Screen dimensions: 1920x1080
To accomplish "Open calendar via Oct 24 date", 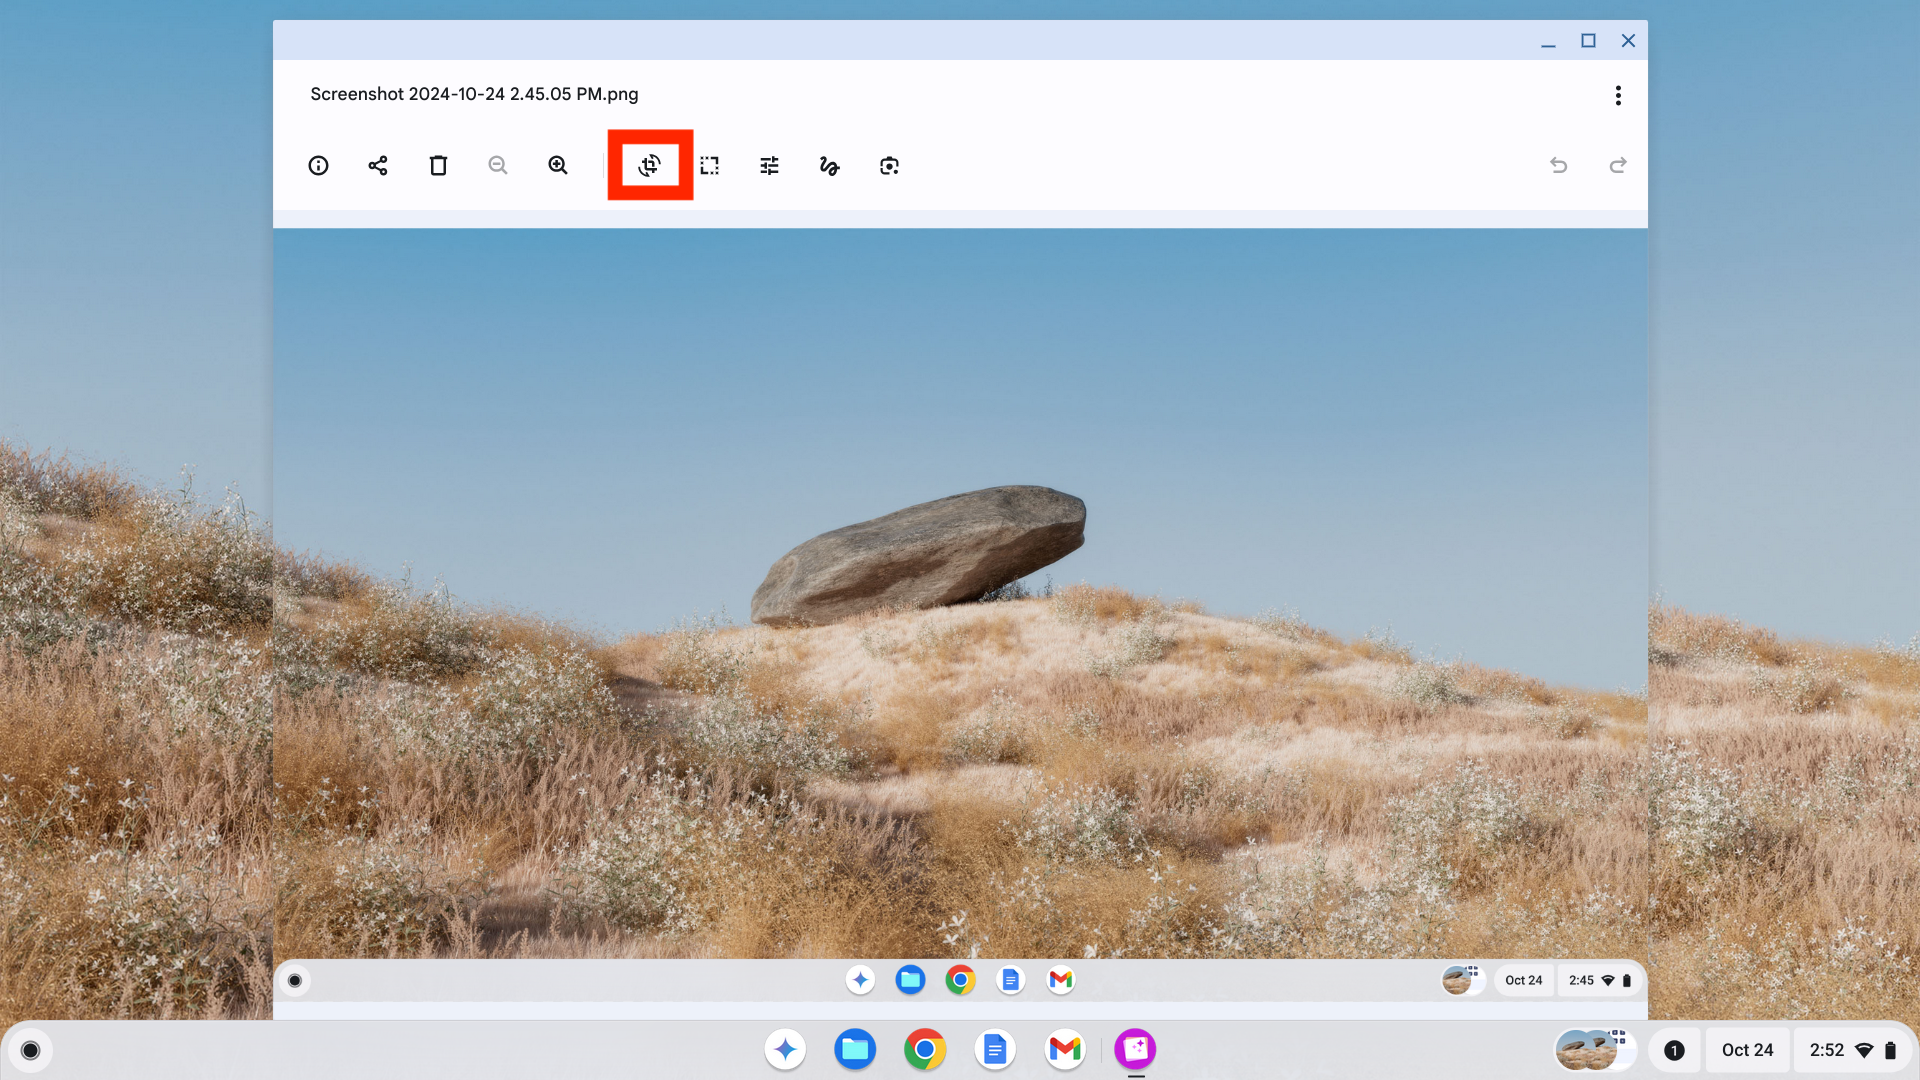I will pyautogui.click(x=1747, y=1050).
